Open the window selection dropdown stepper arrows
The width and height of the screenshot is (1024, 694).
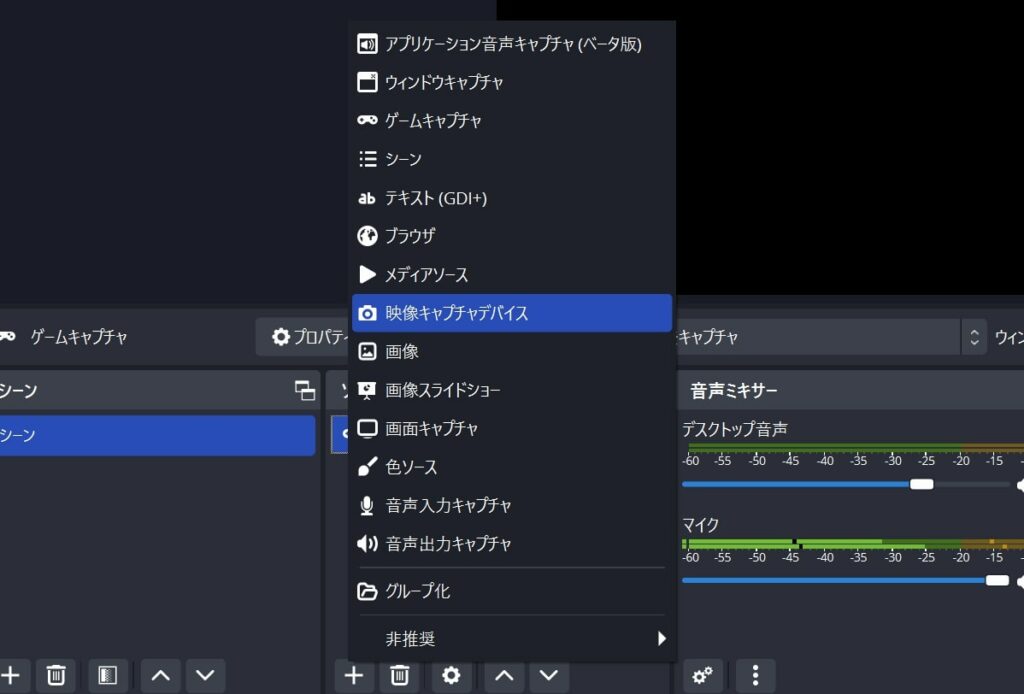[x=974, y=337]
